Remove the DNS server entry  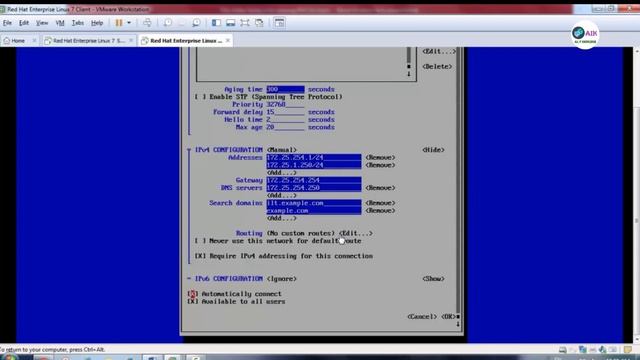pos(380,188)
